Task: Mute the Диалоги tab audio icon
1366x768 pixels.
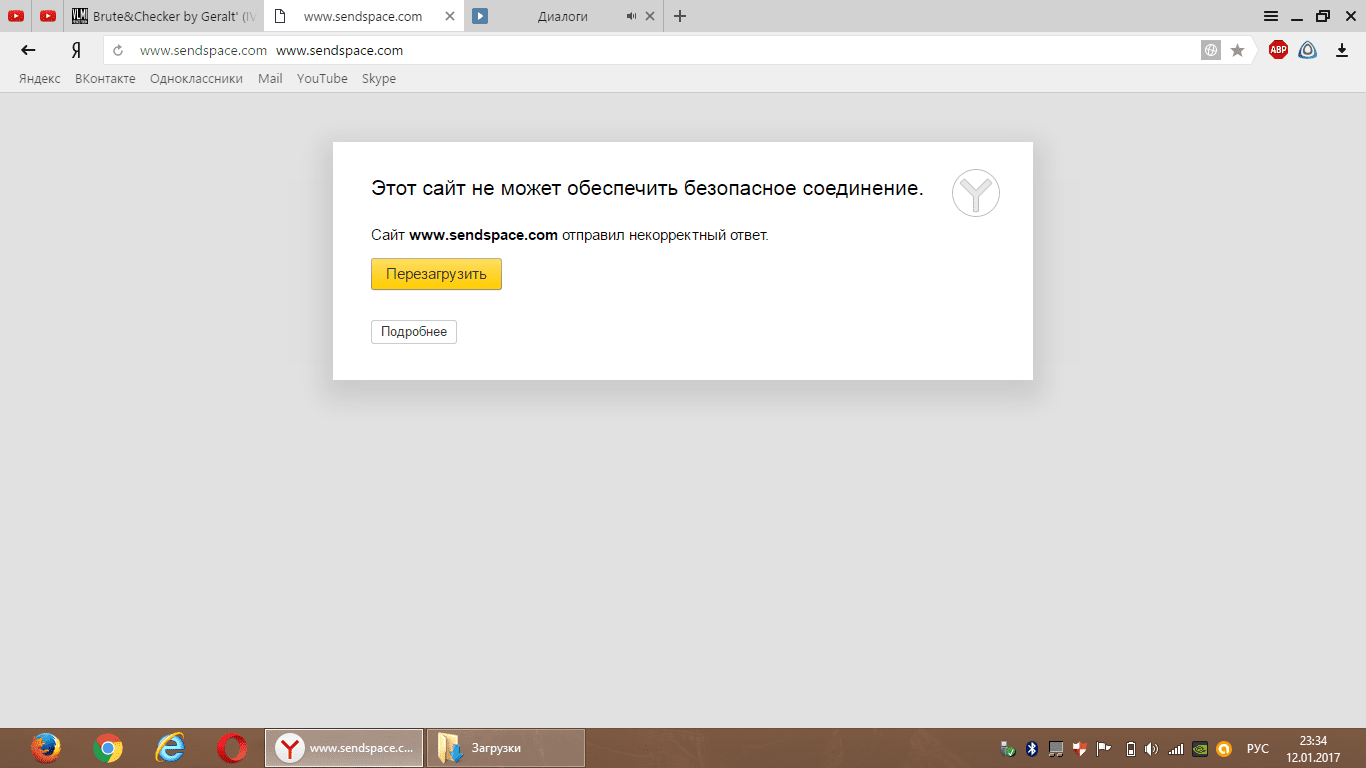Action: click(x=631, y=17)
